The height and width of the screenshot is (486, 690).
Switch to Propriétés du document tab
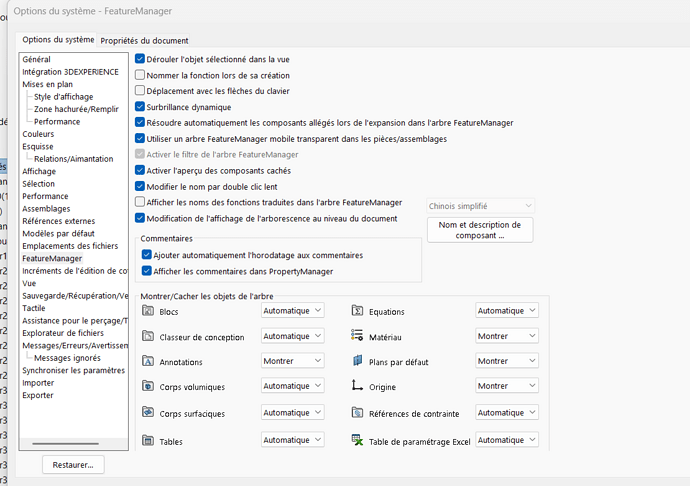click(x=144, y=40)
